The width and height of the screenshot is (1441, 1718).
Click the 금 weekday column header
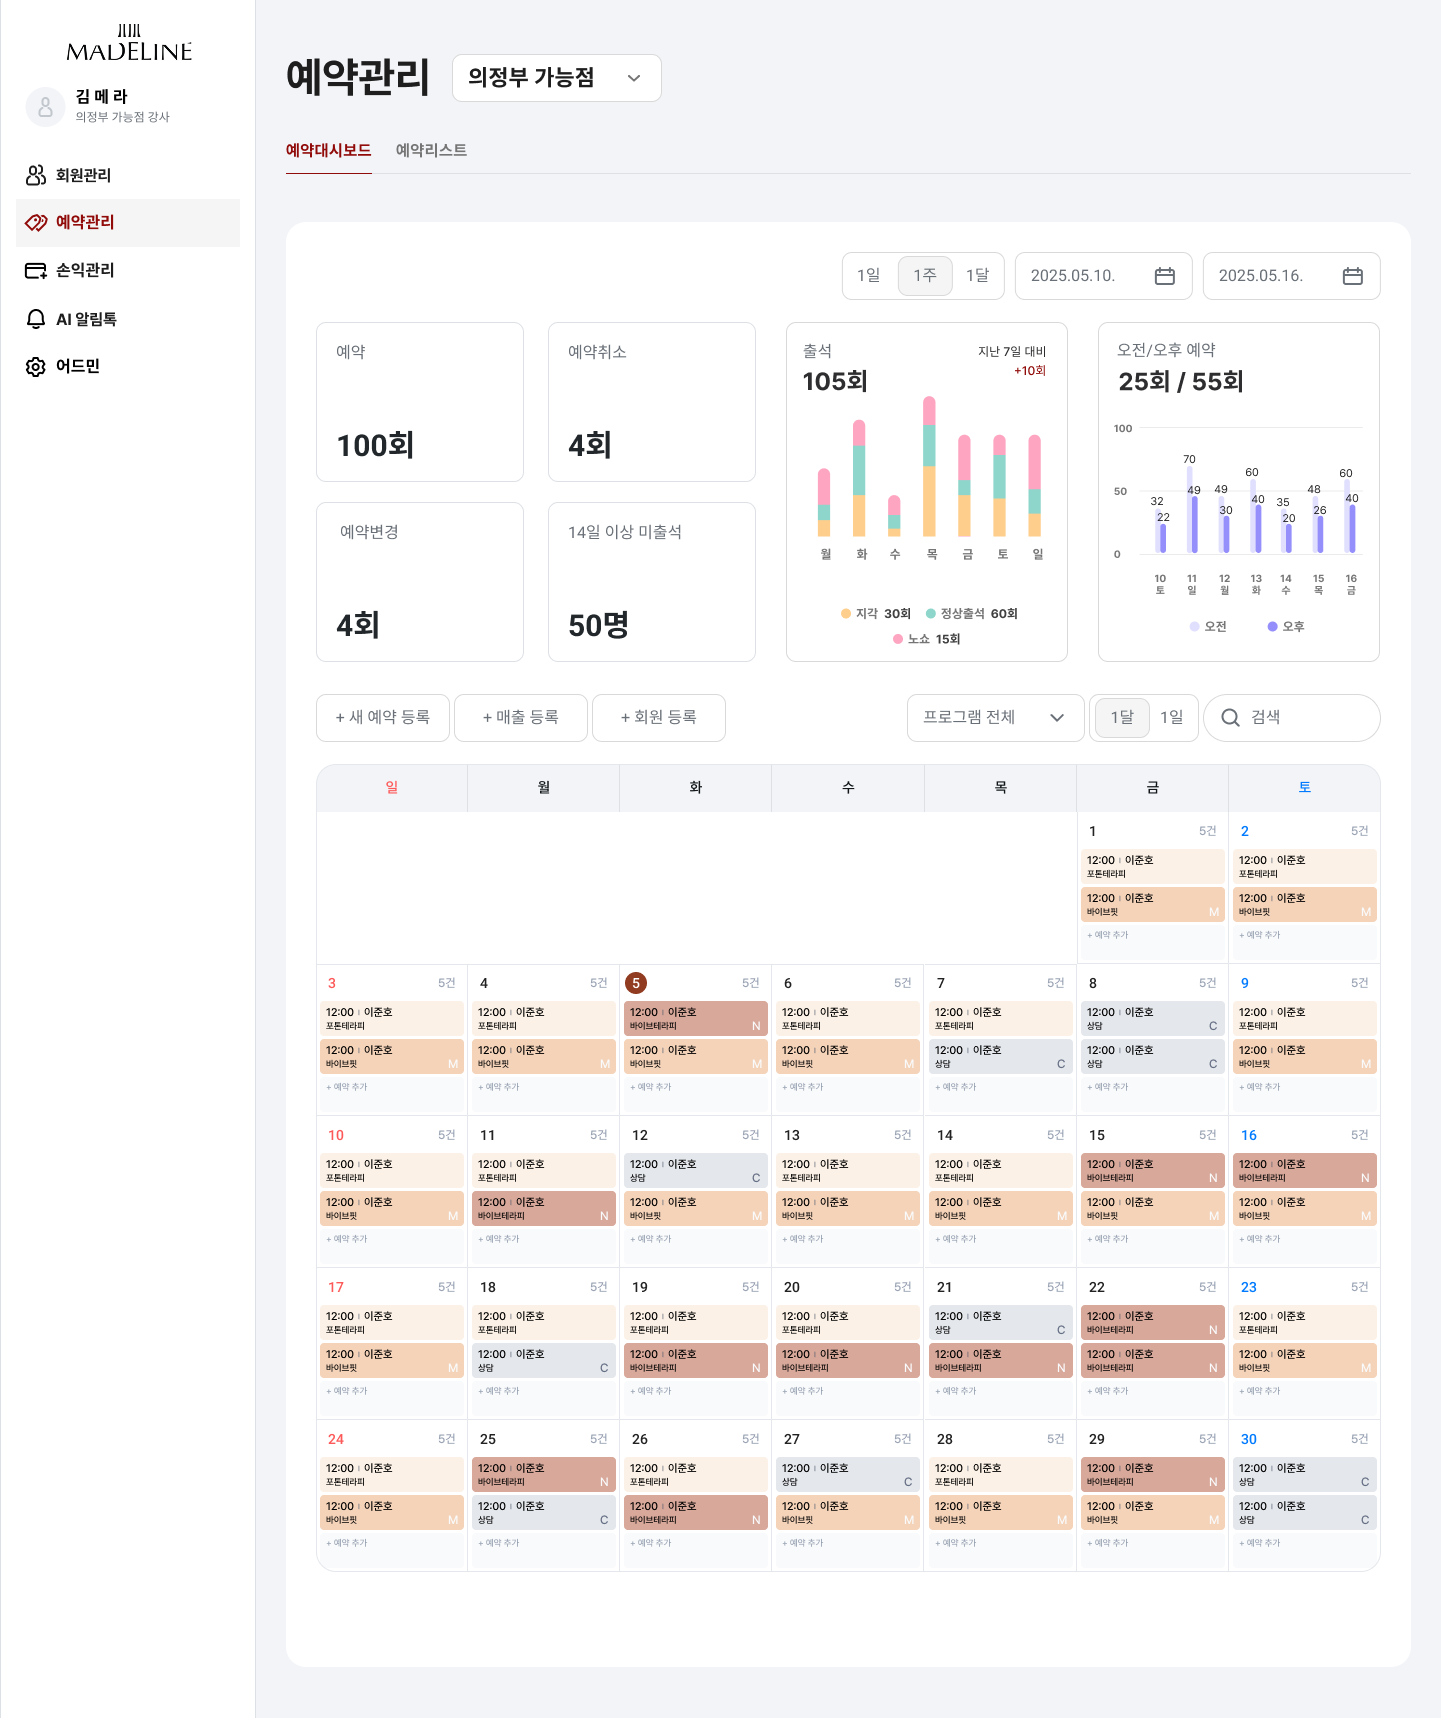(1153, 788)
